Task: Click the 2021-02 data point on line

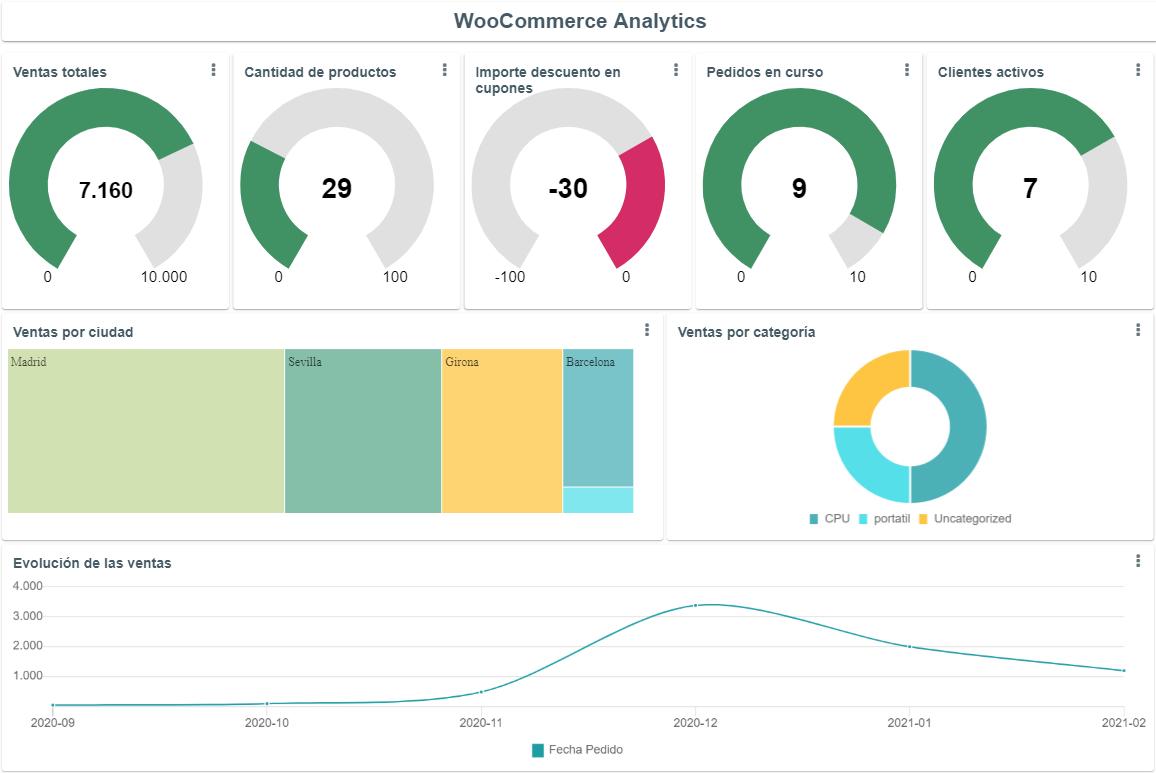Action: click(x=1124, y=670)
